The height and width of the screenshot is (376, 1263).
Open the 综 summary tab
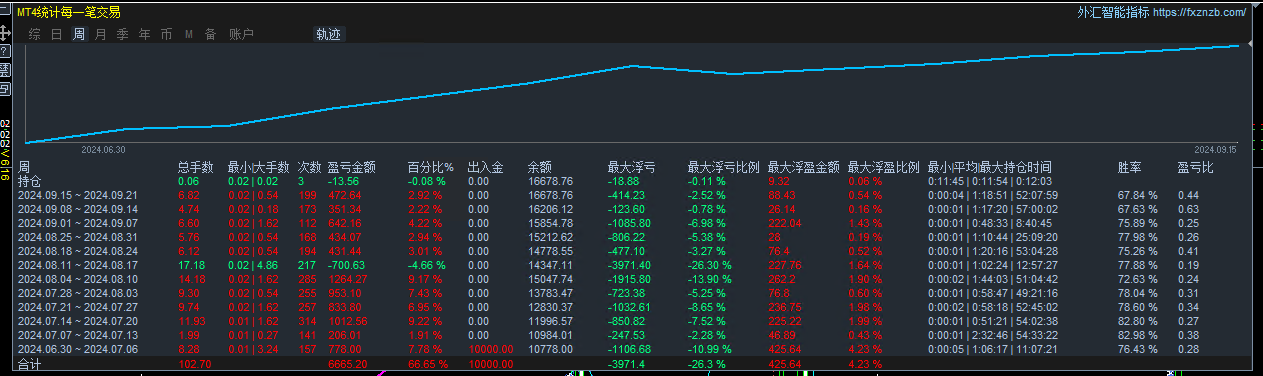point(35,34)
